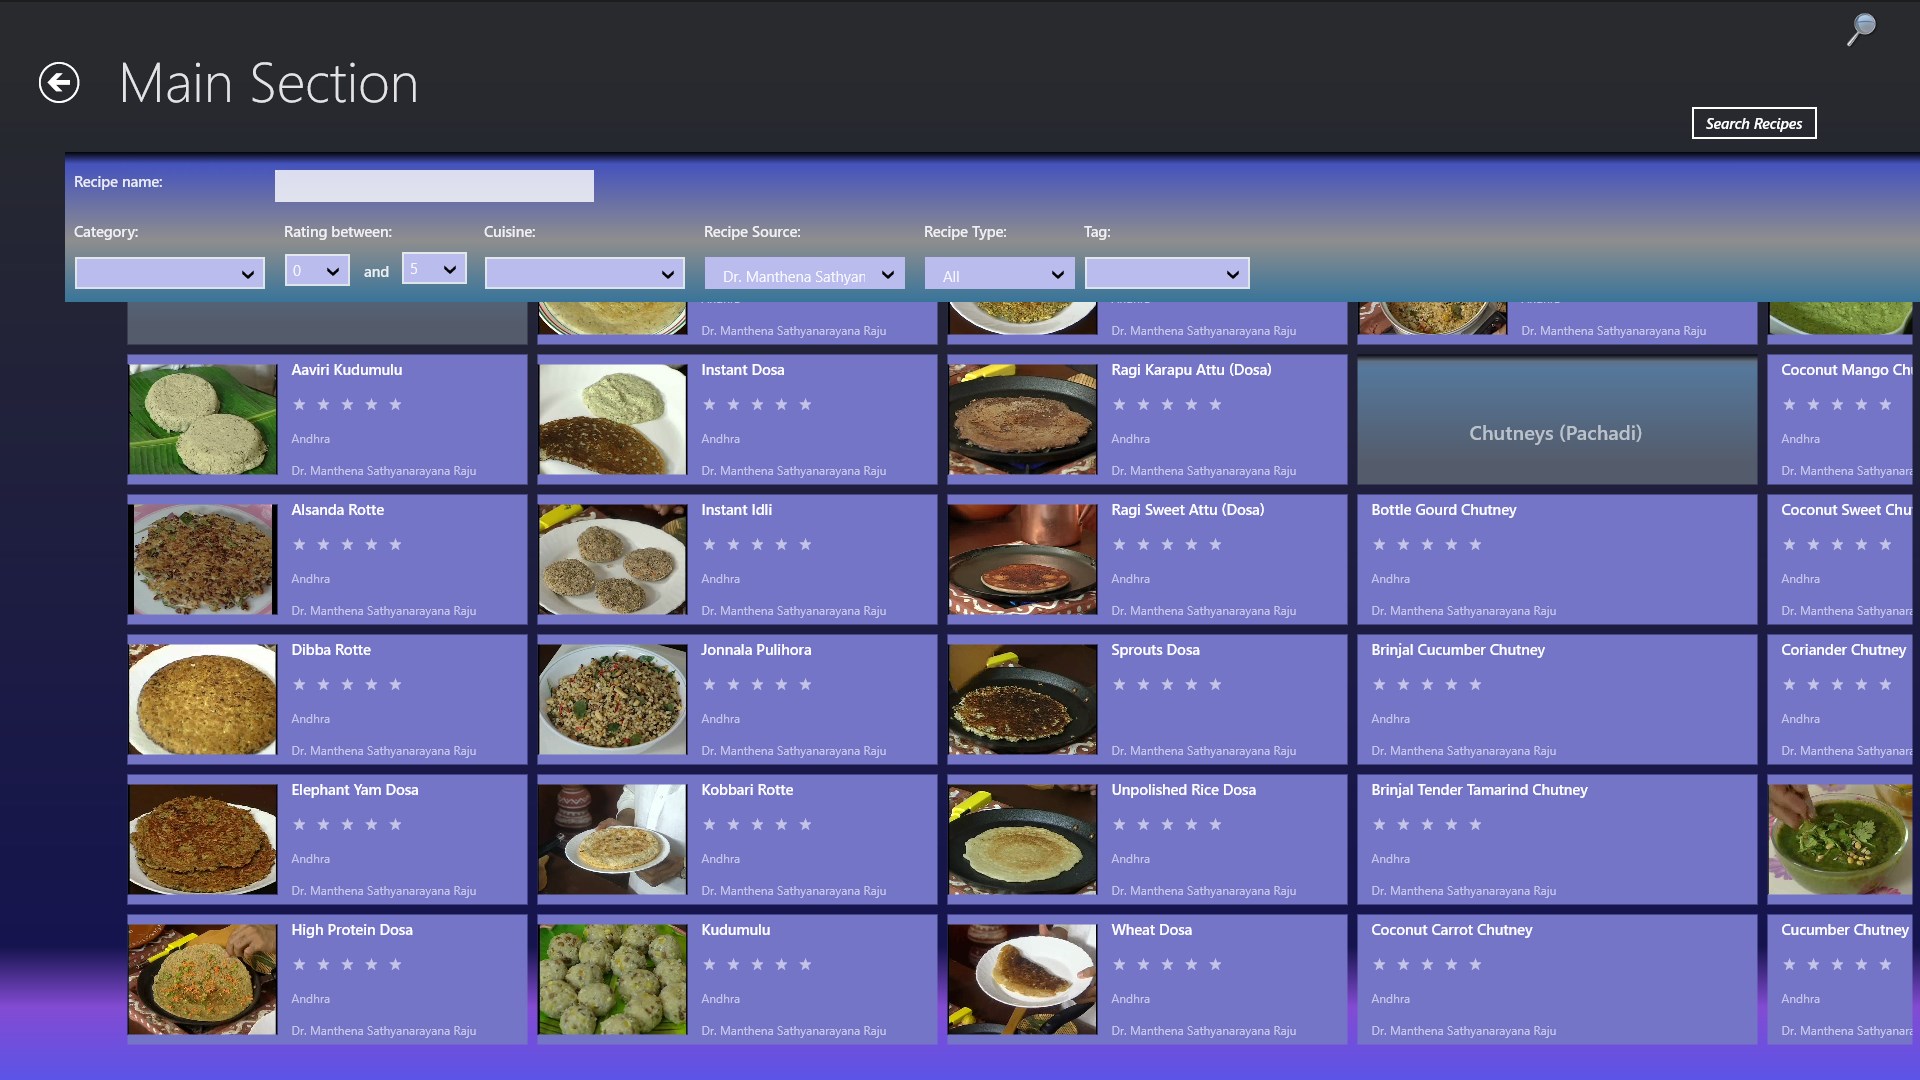Click third star of Coconut Carrot Chutney
Screen dimensions: 1920x1080
[1427, 965]
